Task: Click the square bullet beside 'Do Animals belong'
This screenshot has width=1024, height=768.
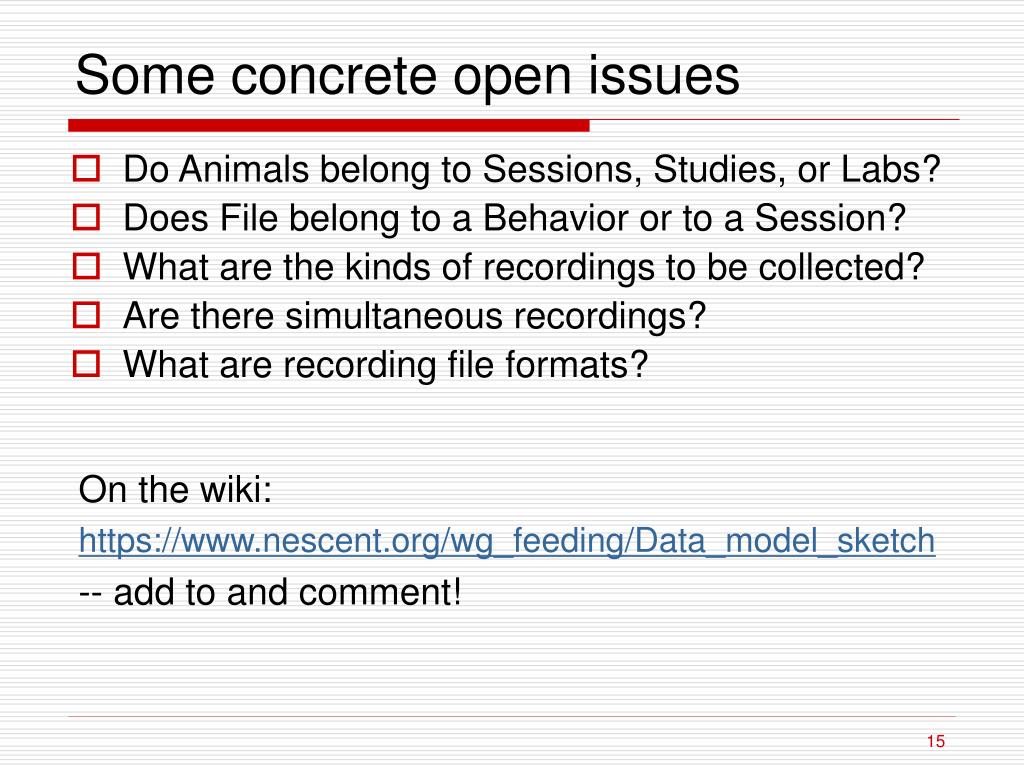Action: (x=86, y=168)
